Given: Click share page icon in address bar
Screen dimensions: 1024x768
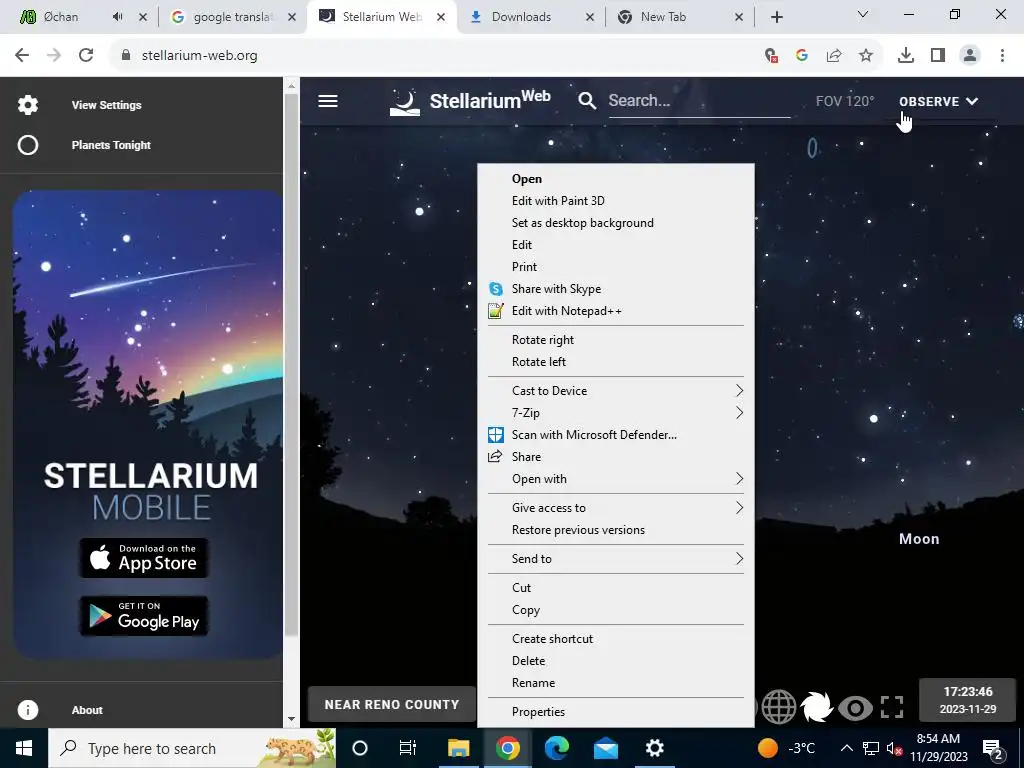Looking at the screenshot, I should (x=834, y=56).
